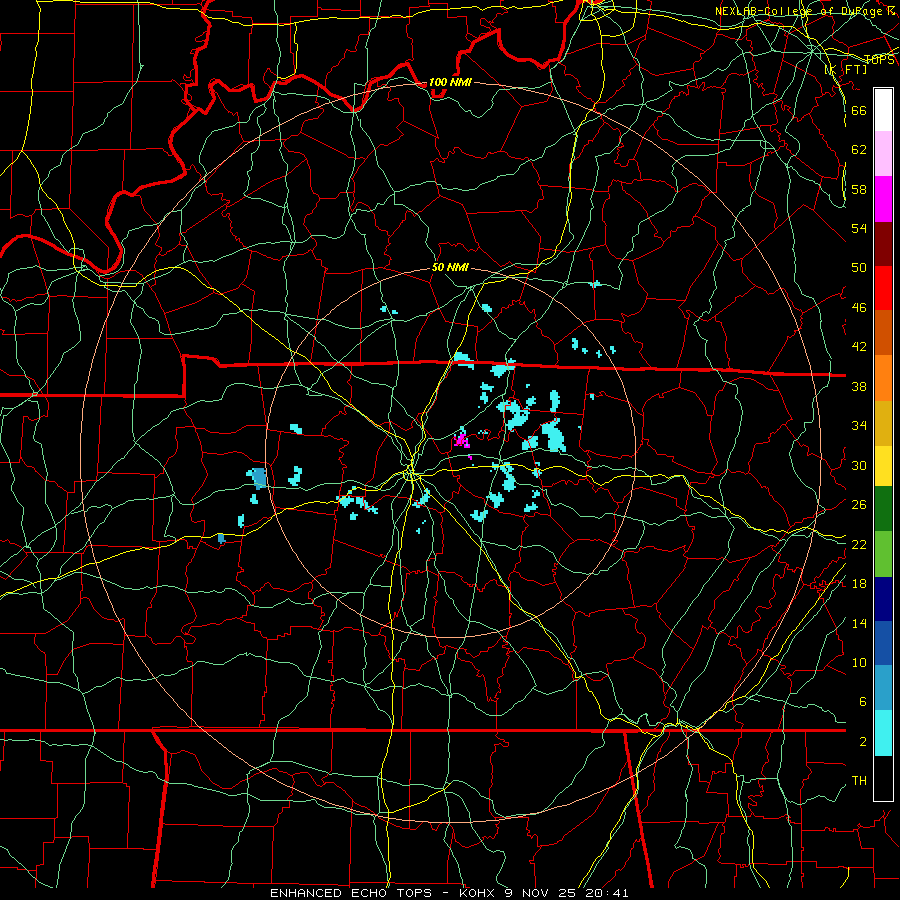Click the '50 NMI' range ring label
The width and height of the screenshot is (900, 900).
[450, 268]
